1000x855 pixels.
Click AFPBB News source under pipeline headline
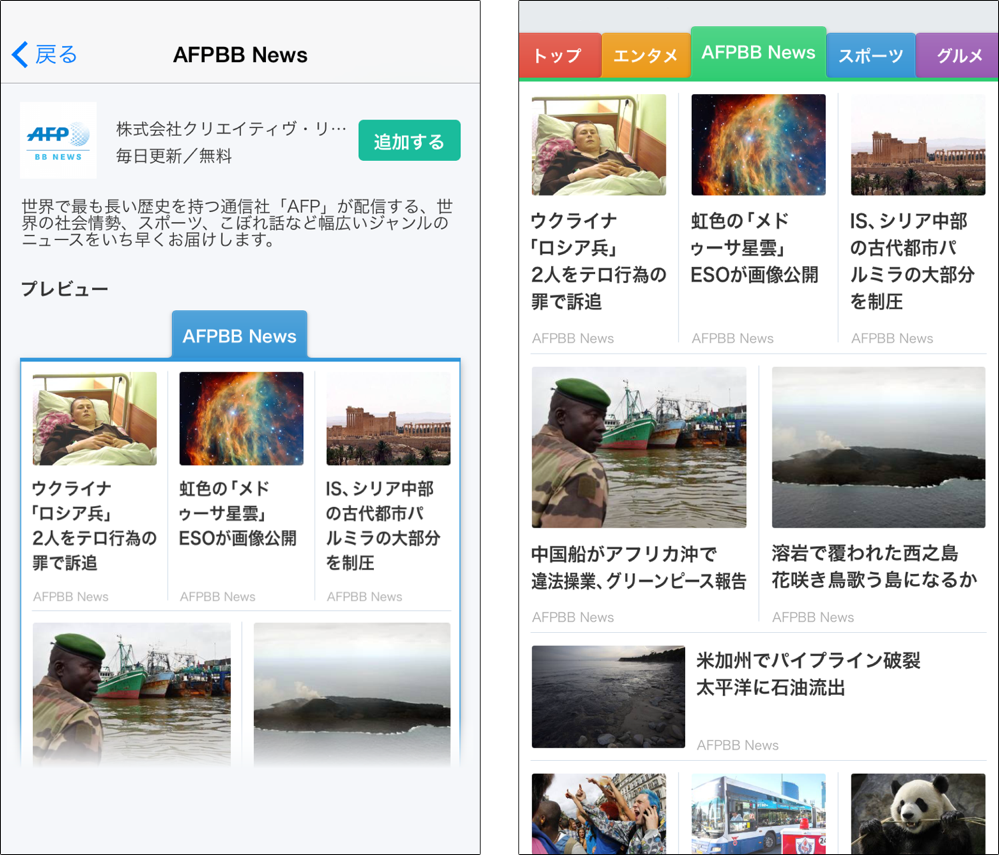pyautogui.click(x=737, y=745)
